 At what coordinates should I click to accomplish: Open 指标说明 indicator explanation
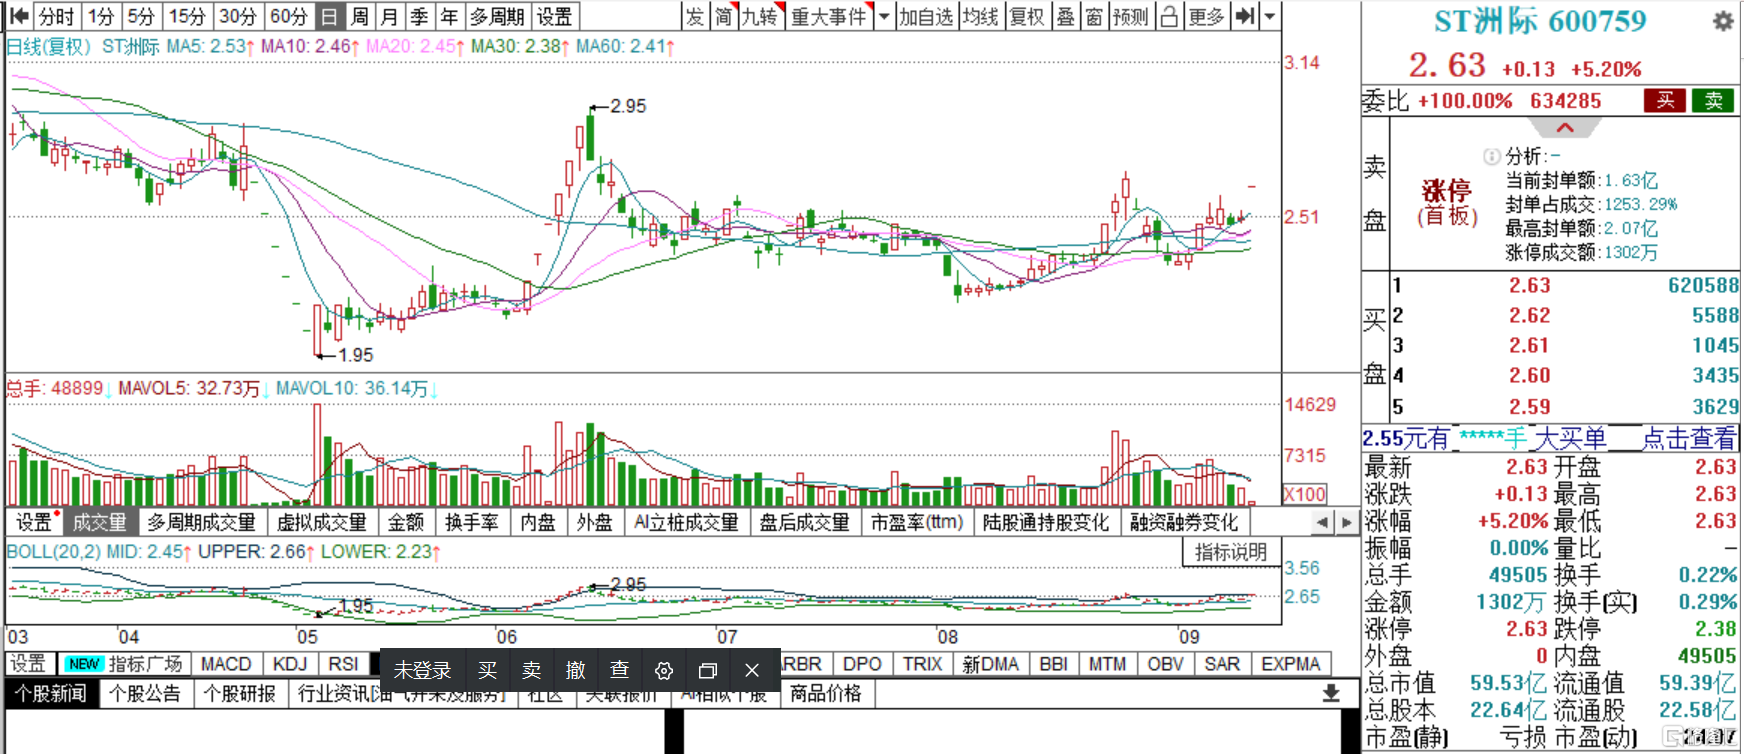(x=1231, y=552)
